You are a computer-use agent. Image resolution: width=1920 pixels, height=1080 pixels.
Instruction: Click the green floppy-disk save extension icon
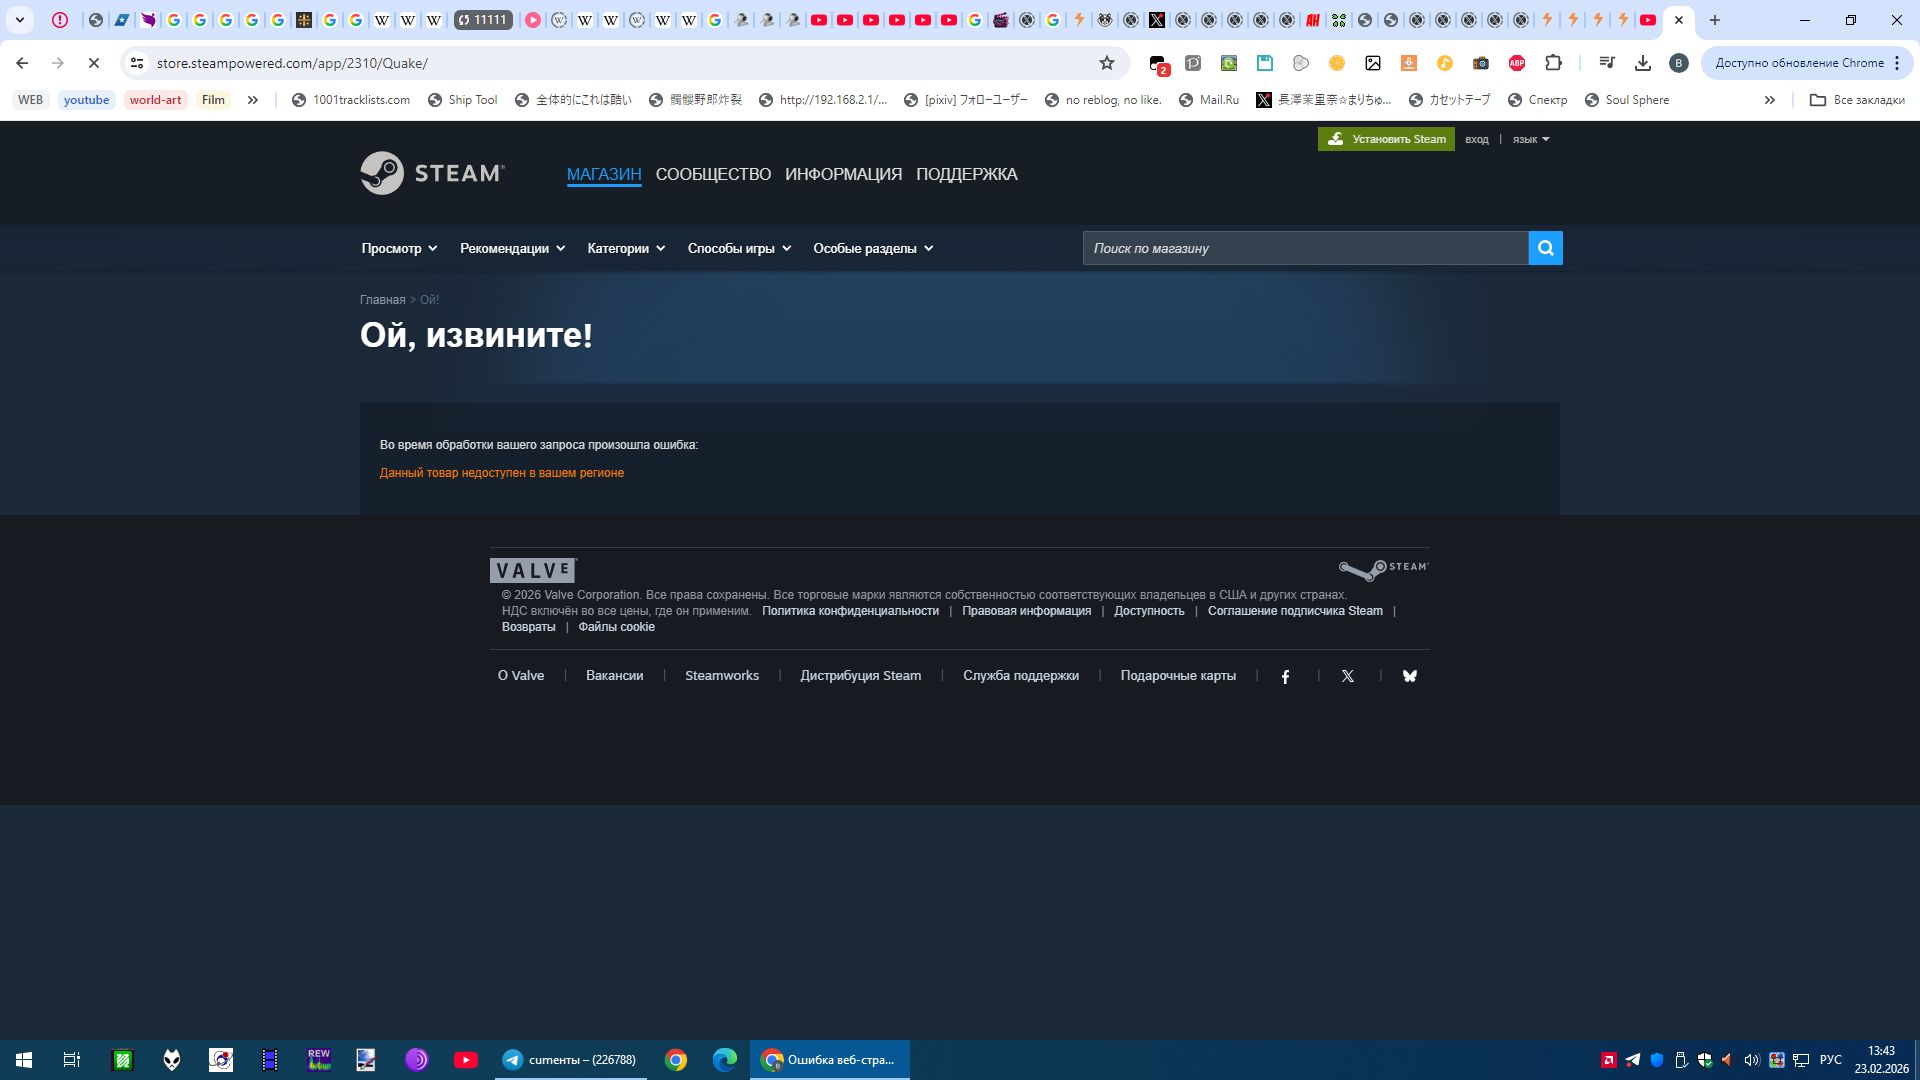click(1265, 63)
